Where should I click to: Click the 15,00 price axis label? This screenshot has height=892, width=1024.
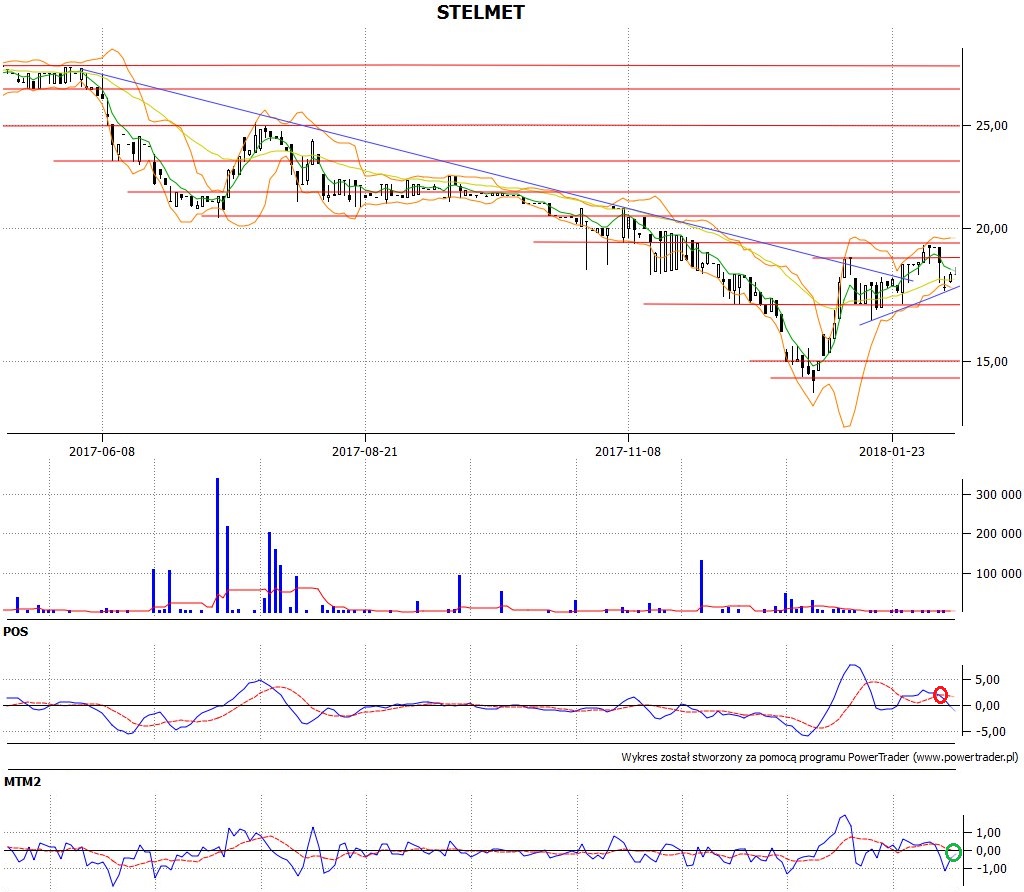(991, 362)
